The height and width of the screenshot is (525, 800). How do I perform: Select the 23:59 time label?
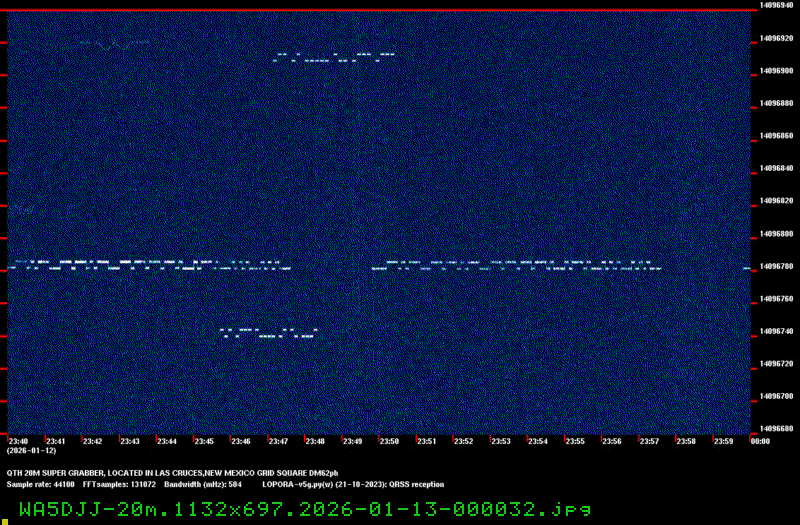point(723,441)
